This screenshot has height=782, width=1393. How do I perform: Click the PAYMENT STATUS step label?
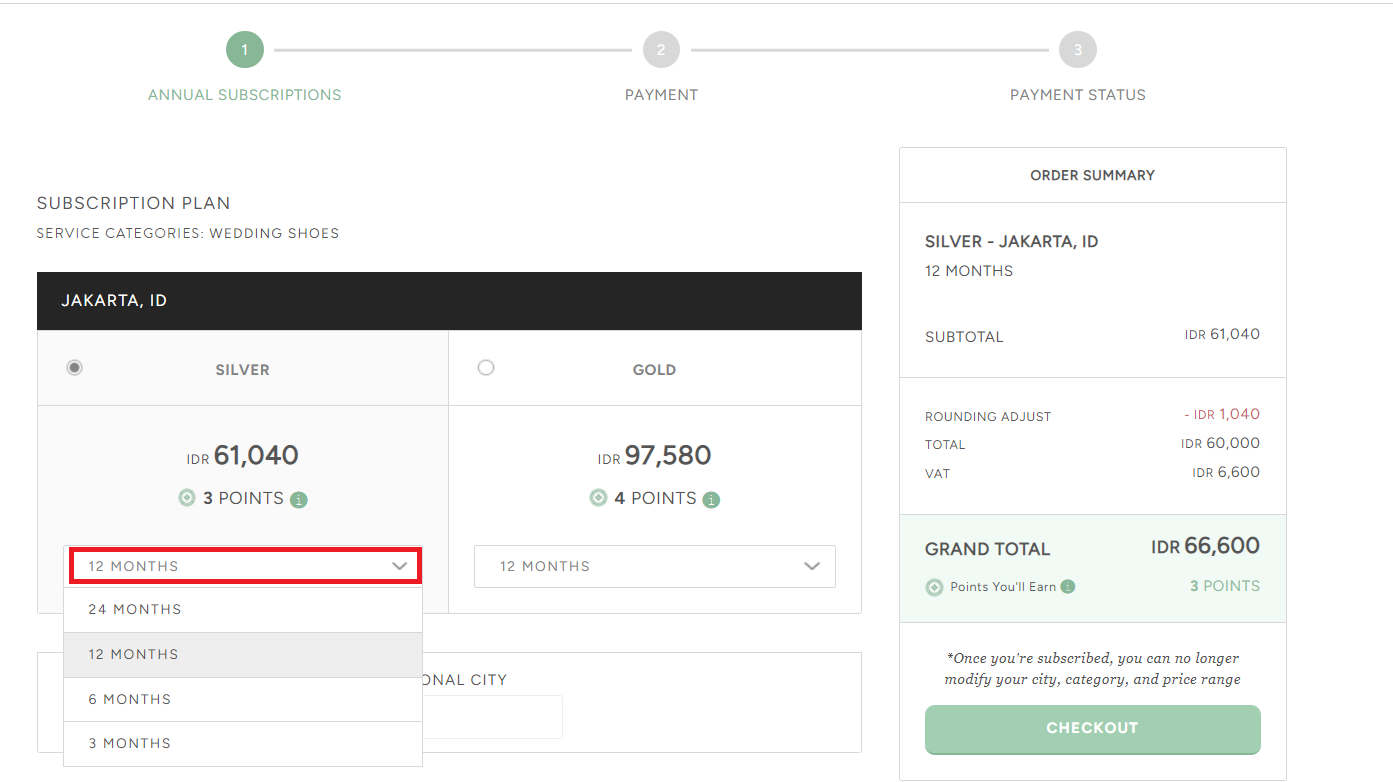[1078, 95]
